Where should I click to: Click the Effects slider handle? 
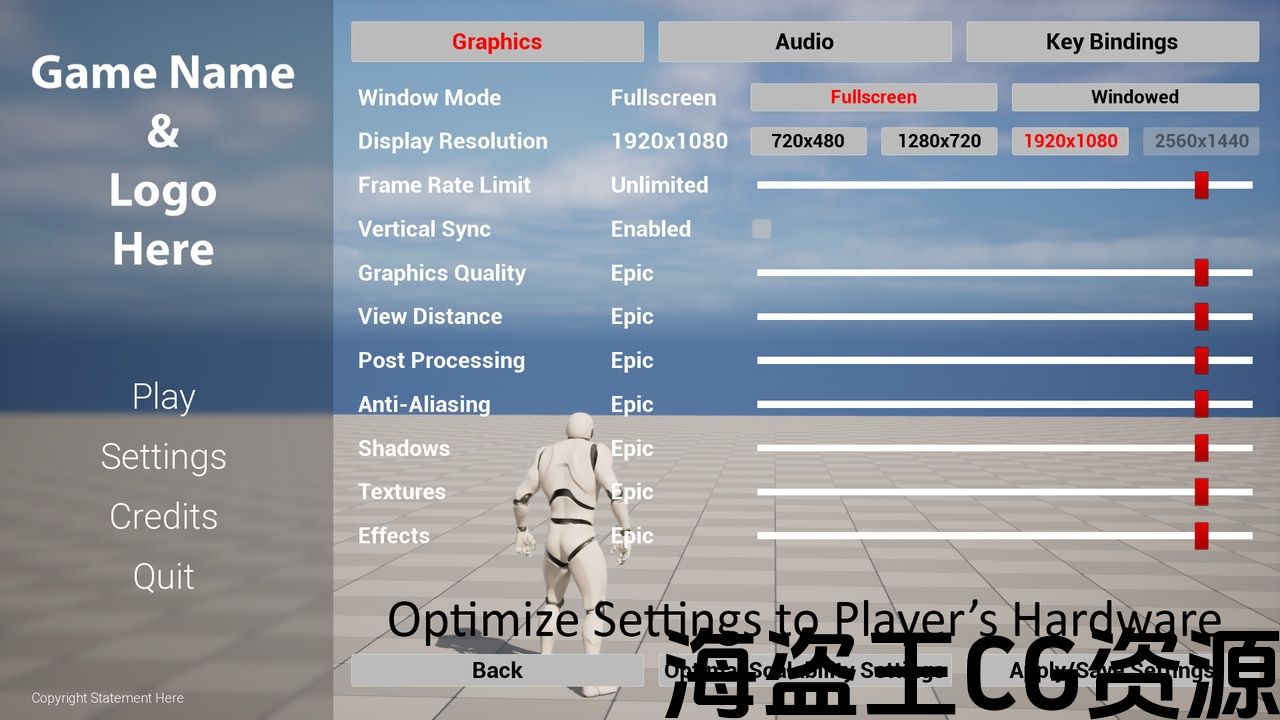1201,536
